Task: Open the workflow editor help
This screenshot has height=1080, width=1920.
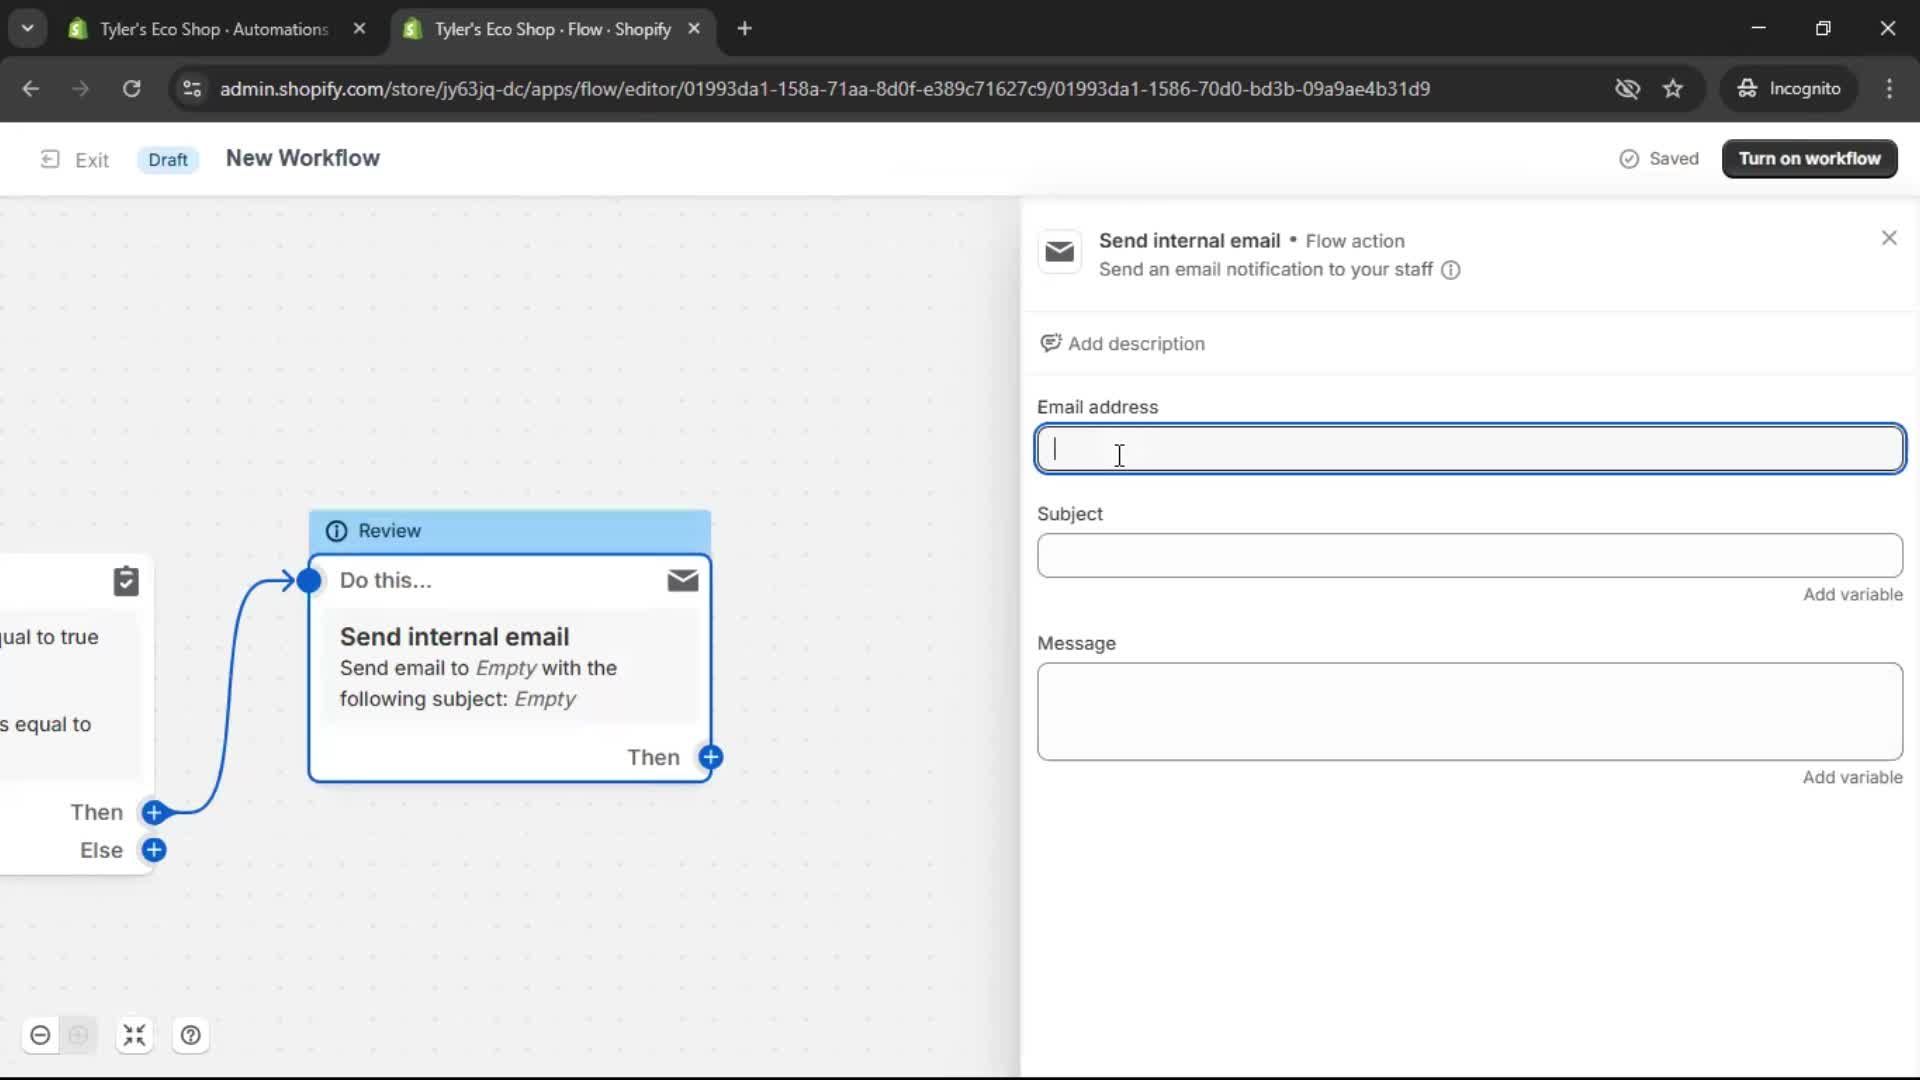Action: [190, 1035]
